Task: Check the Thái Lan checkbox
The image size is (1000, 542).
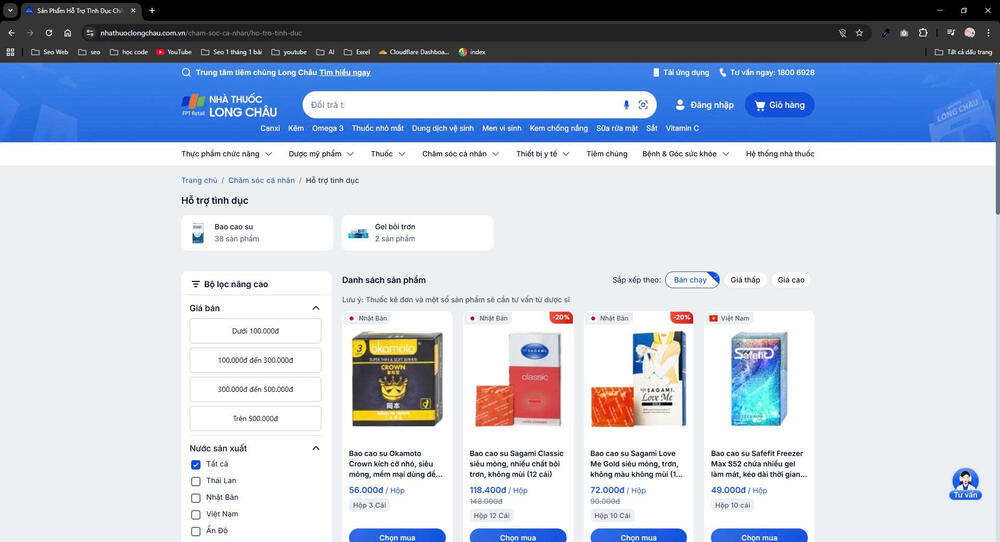Action: 196,481
